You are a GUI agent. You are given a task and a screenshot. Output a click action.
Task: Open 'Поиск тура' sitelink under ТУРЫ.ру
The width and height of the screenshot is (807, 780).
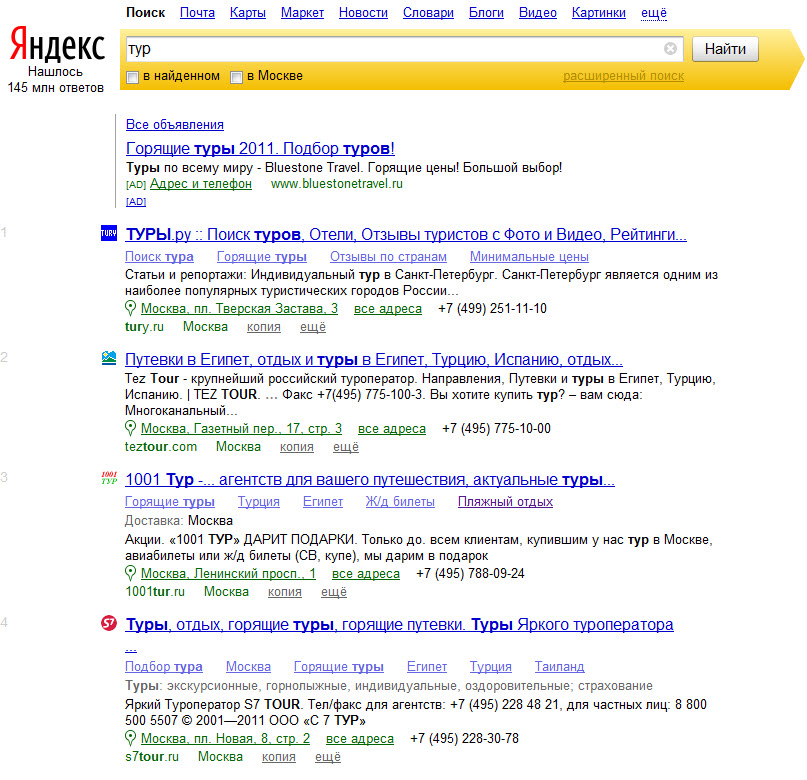[160, 257]
